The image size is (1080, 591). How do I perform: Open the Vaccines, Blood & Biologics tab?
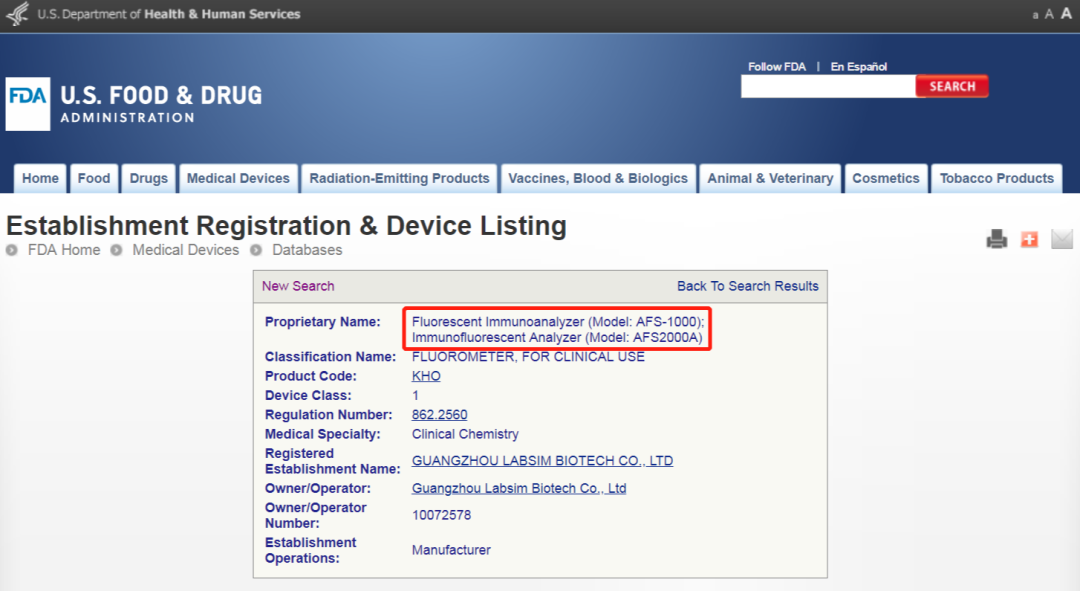[x=598, y=179]
